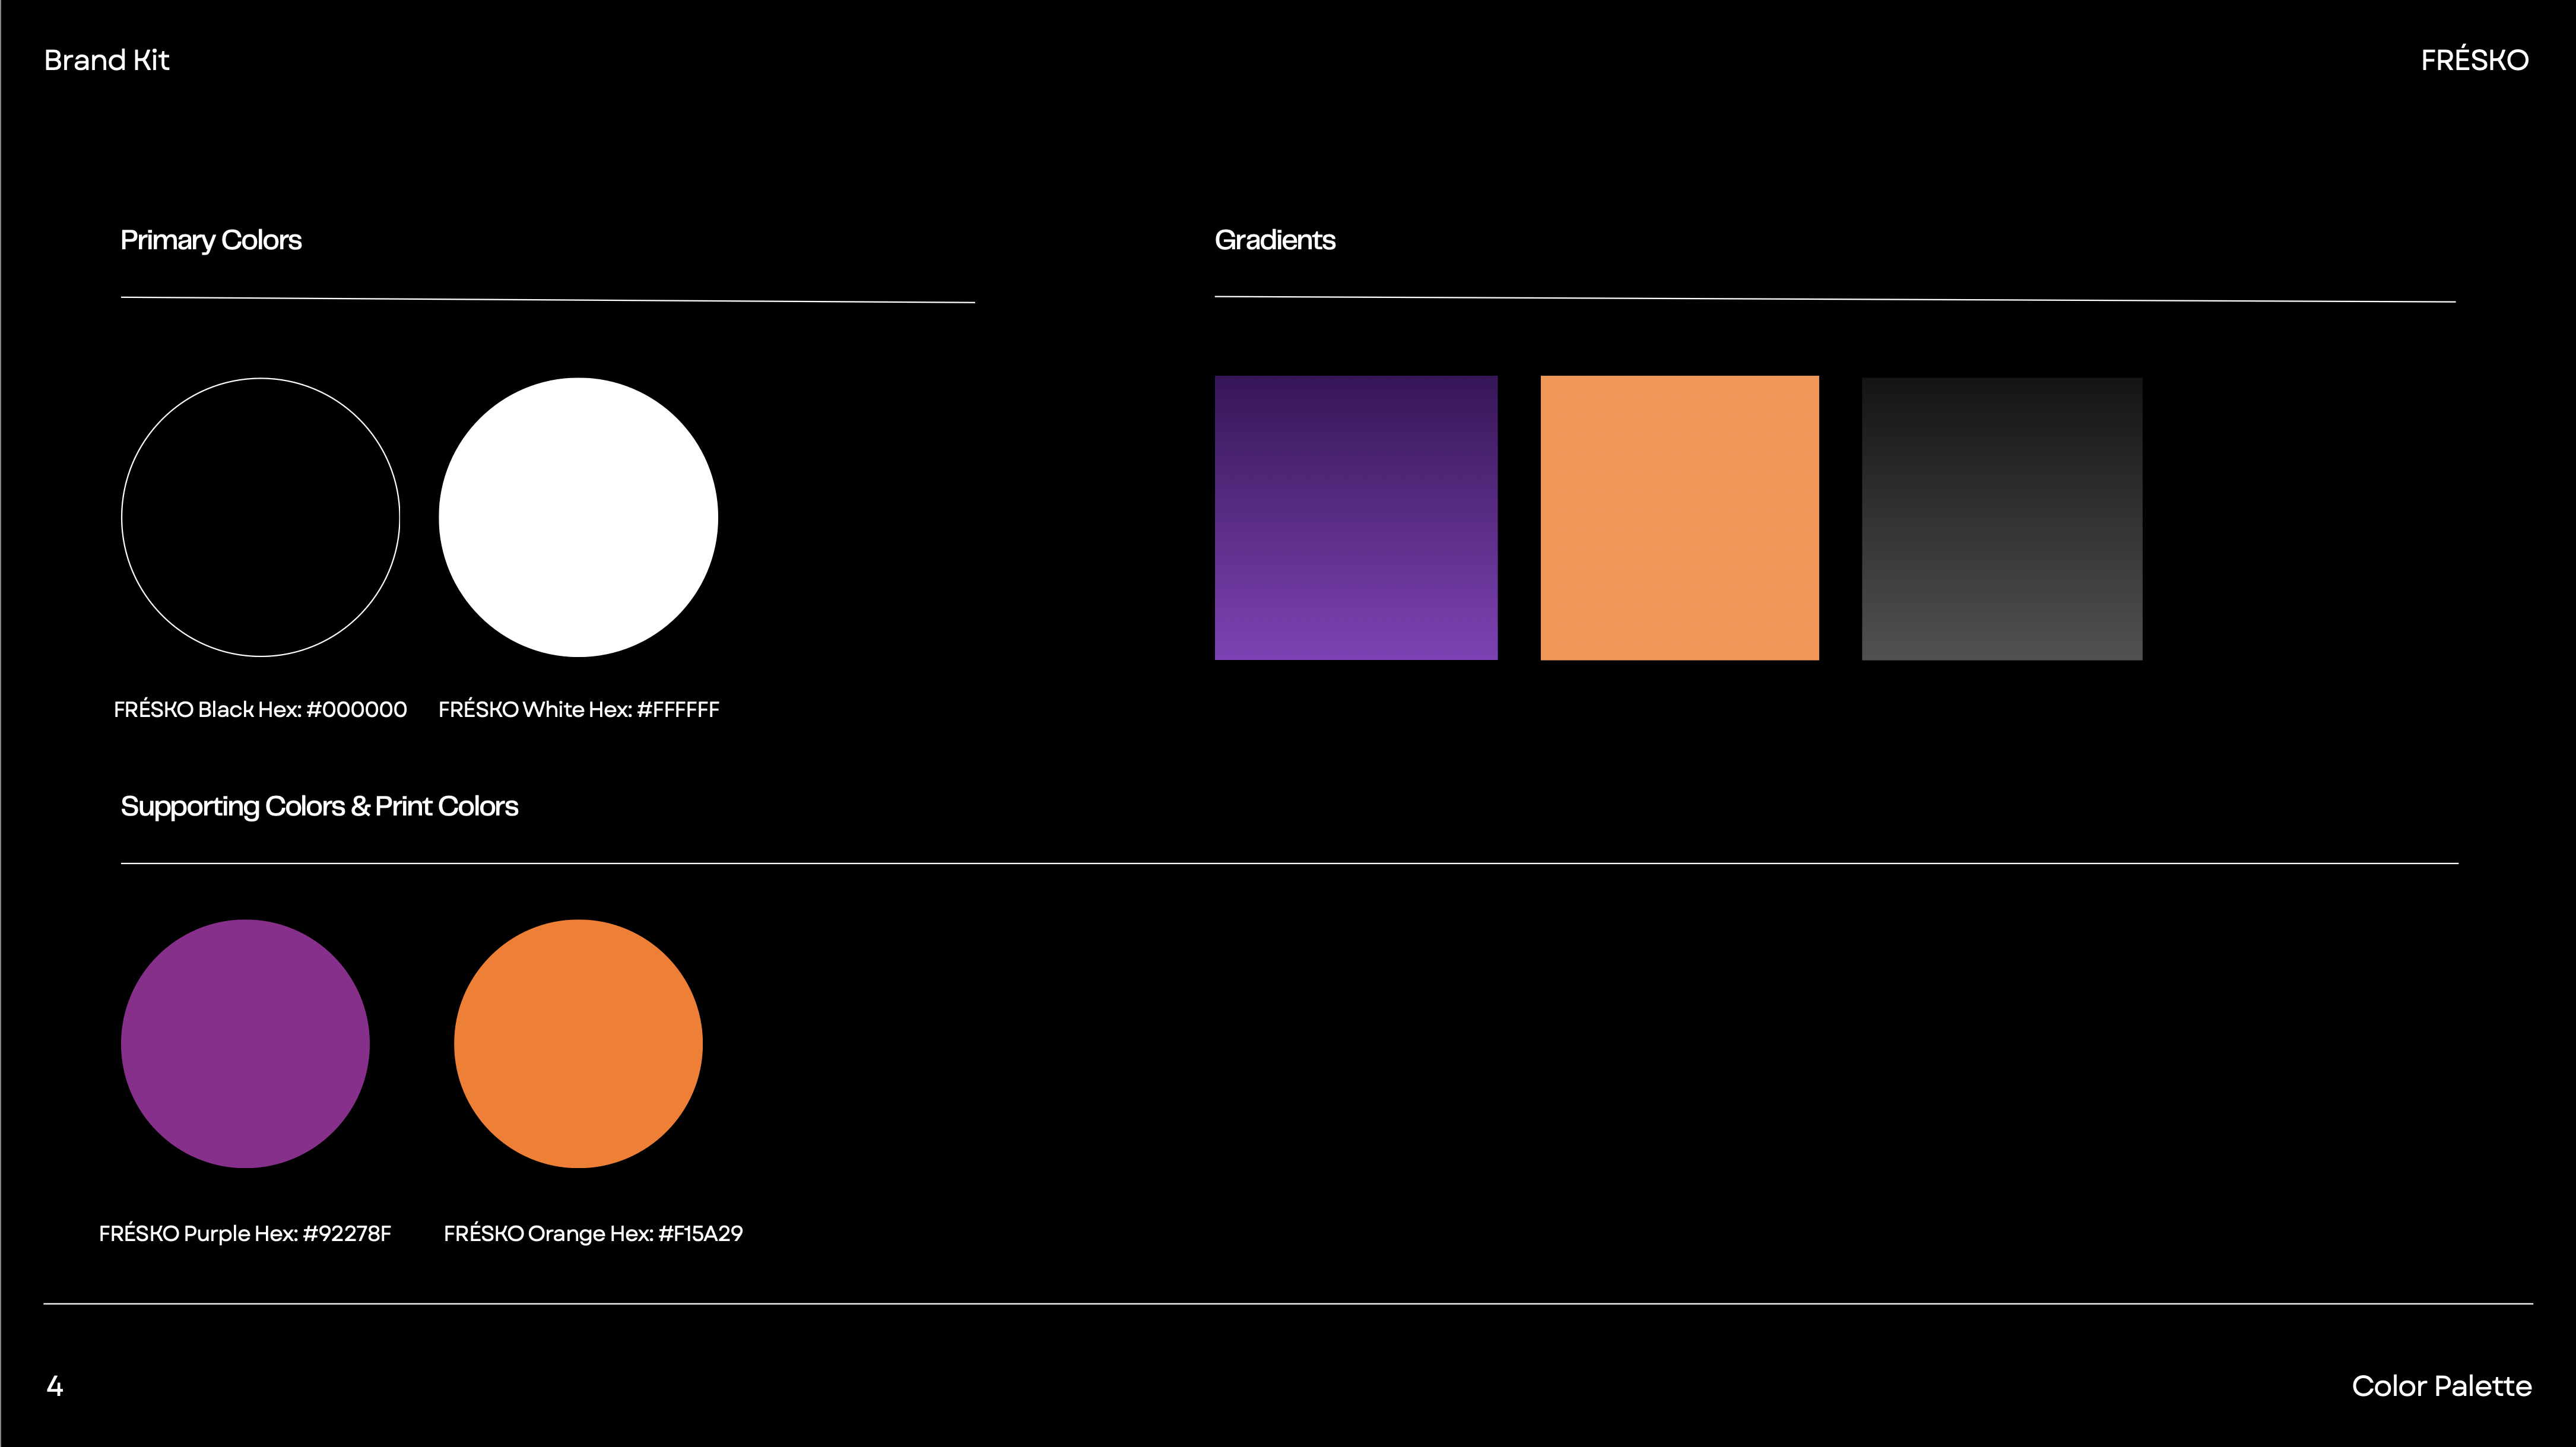Pick the FRÉSKO Purple circle swatch
2576x1447 pixels.
(x=245, y=1043)
